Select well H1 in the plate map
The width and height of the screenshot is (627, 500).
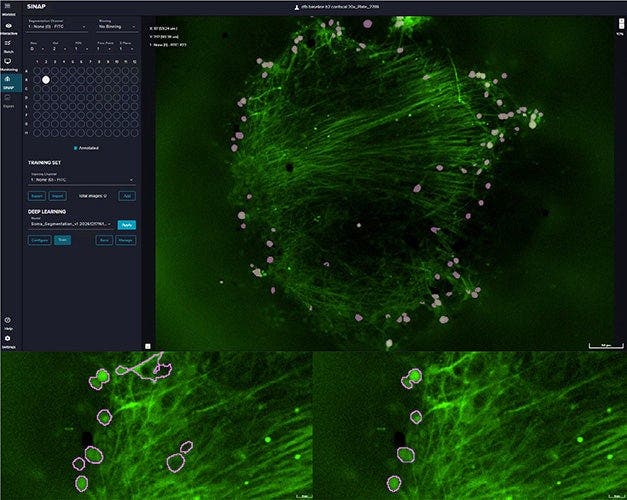37,132
